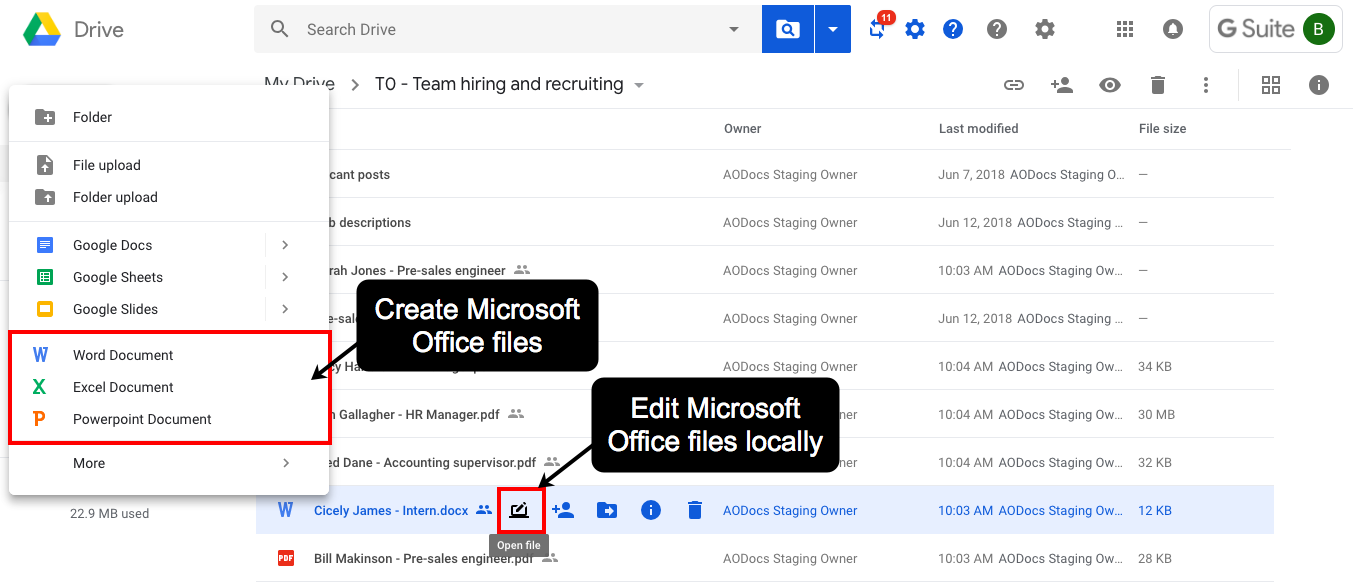1353x587 pixels.
Task: Expand the More submenu arrow
Action: 286,463
